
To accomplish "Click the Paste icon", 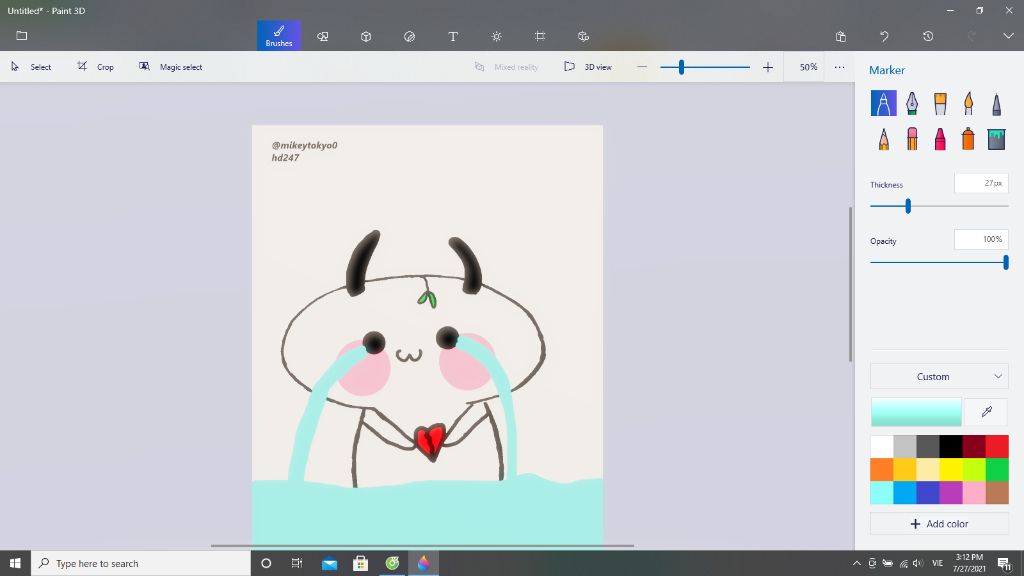I will (840, 36).
